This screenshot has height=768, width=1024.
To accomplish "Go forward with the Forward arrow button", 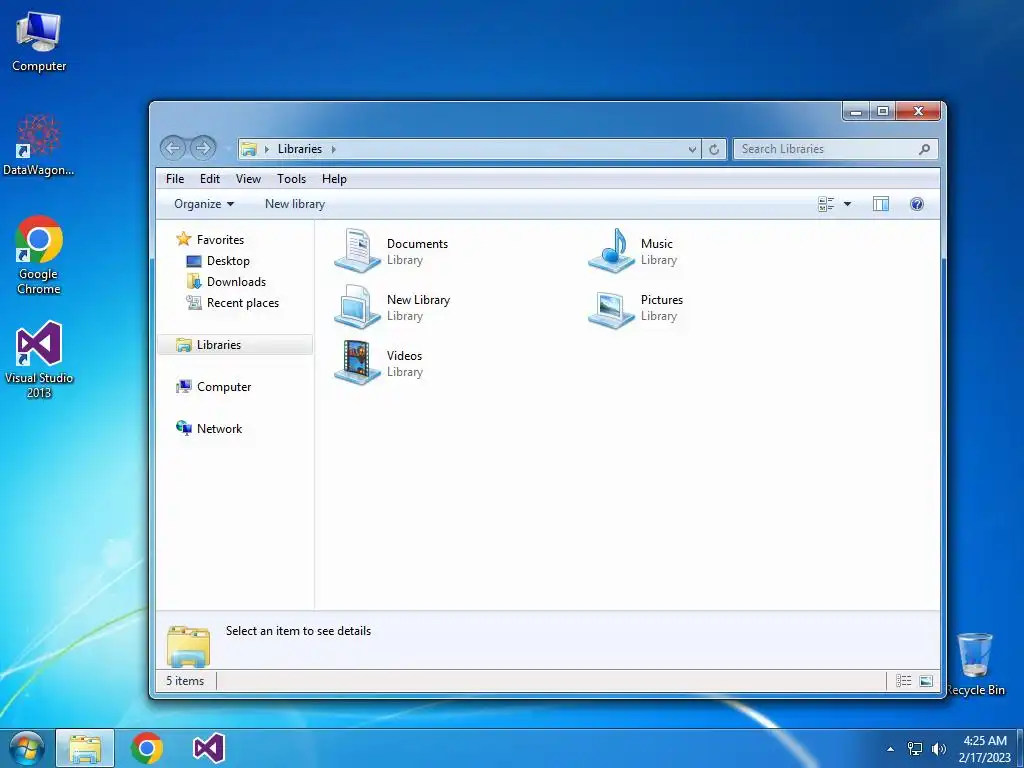I will (x=203, y=148).
